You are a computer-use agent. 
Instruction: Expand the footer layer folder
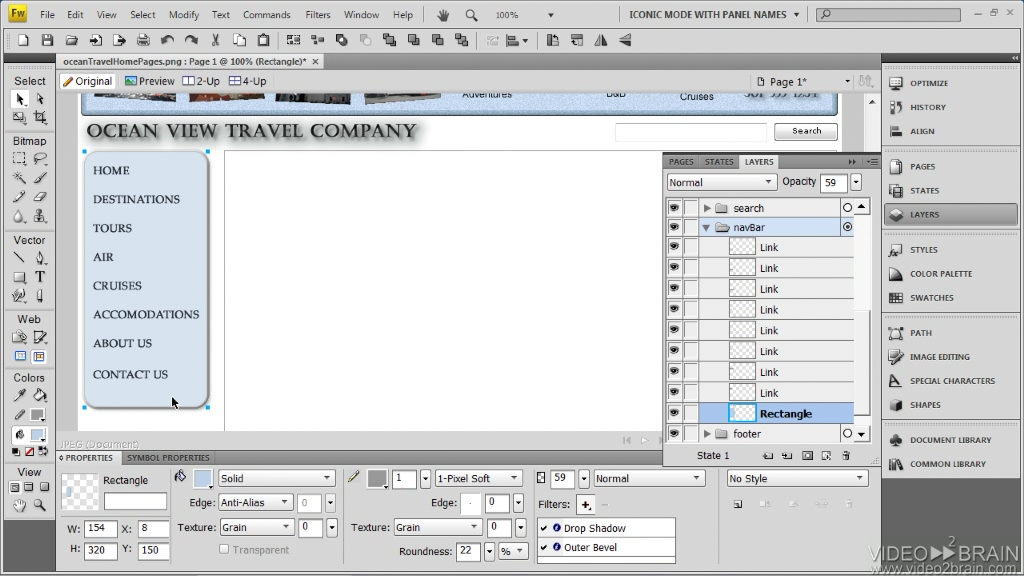(707, 434)
